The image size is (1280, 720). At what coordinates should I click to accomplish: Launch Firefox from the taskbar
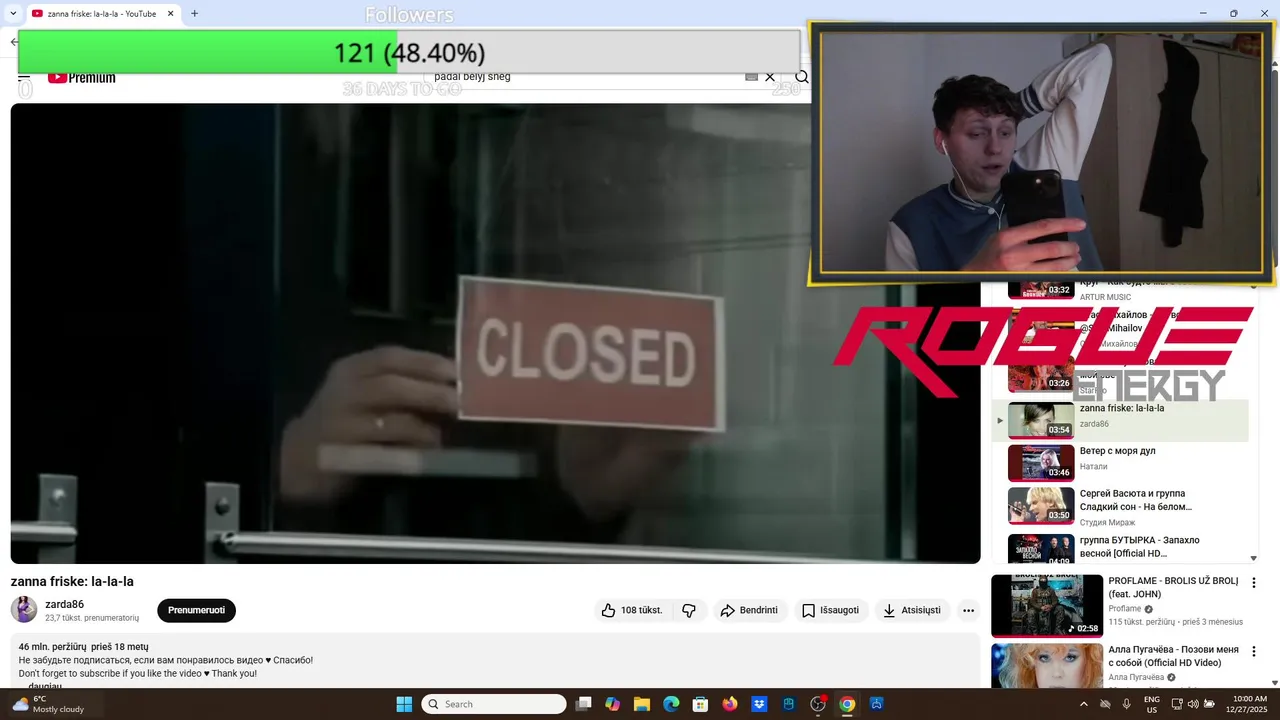pos(730,704)
